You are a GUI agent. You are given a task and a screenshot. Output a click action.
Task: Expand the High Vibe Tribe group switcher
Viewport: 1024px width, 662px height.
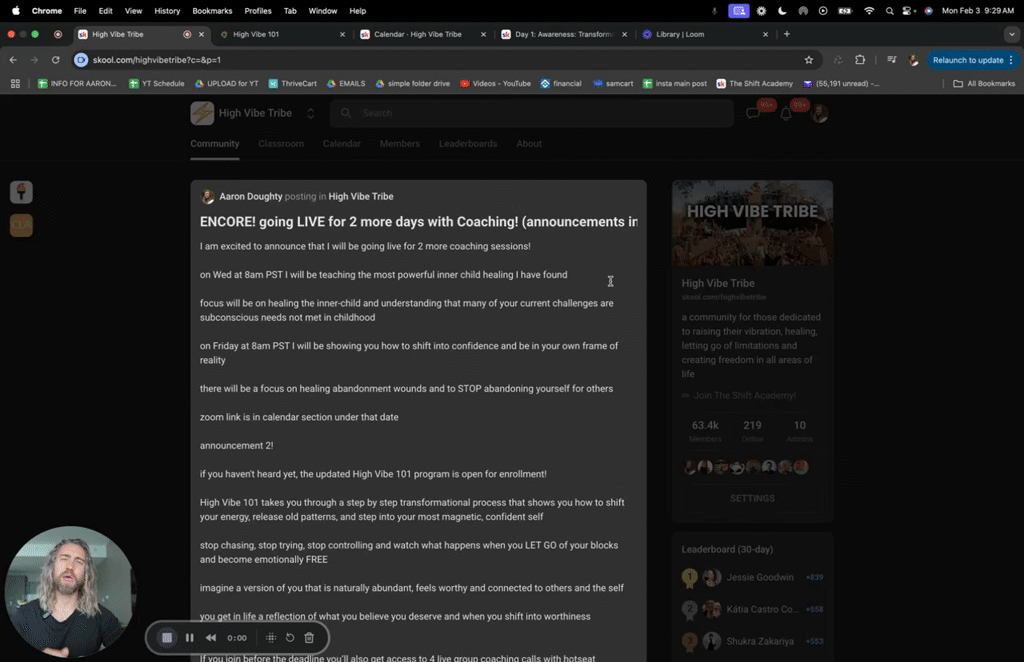click(311, 114)
